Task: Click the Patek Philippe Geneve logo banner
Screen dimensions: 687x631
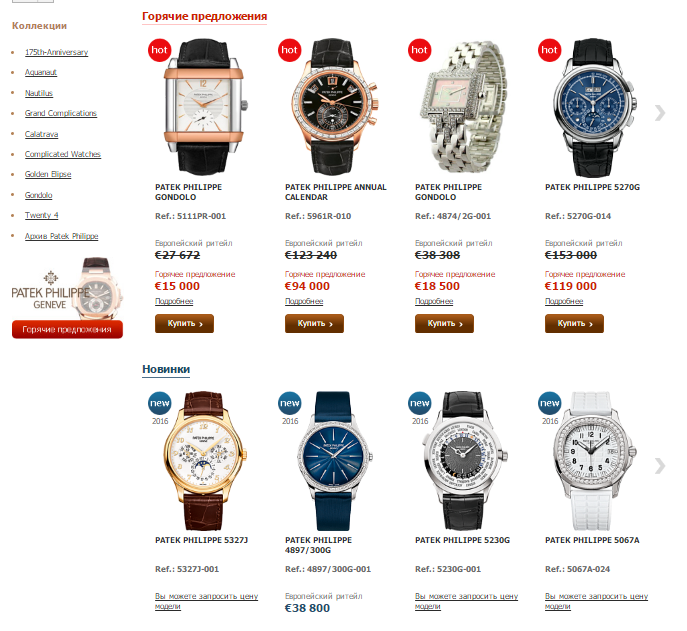Action: tap(67, 288)
